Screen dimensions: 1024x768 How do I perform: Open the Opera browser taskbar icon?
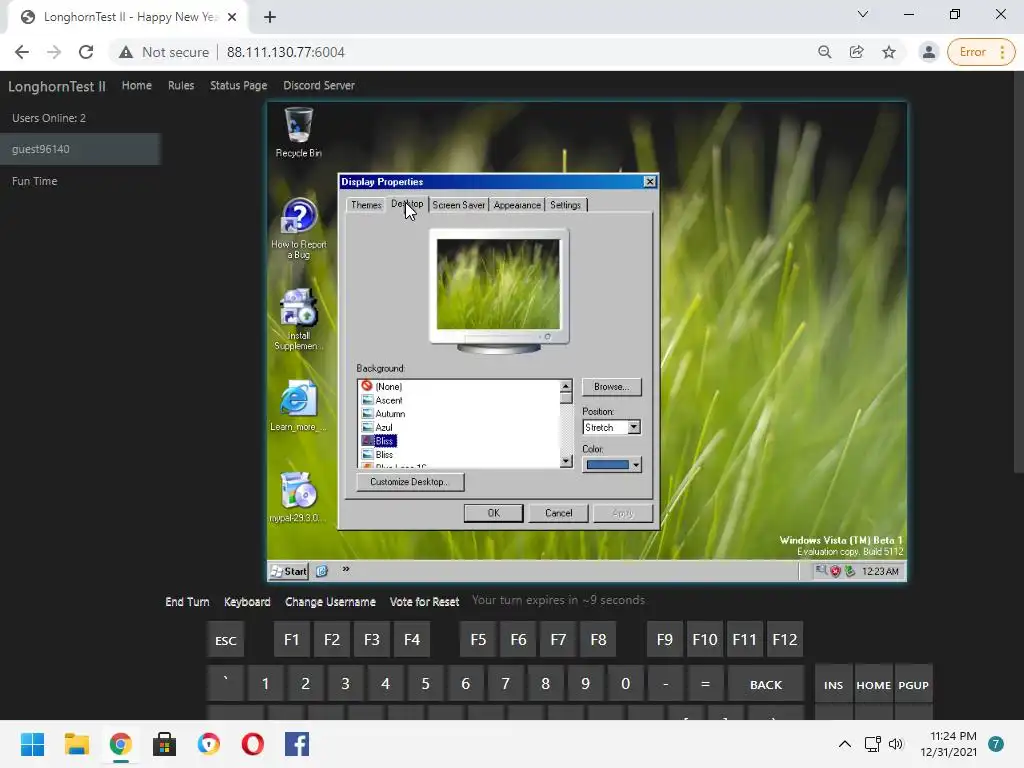(253, 744)
